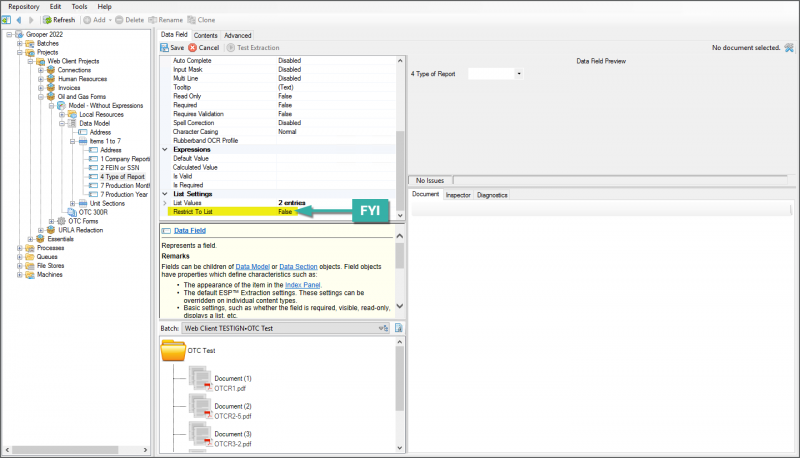Image resolution: width=800 pixels, height=458 pixels.
Task: Open the Batch selector dropdown
Action: 383,328
